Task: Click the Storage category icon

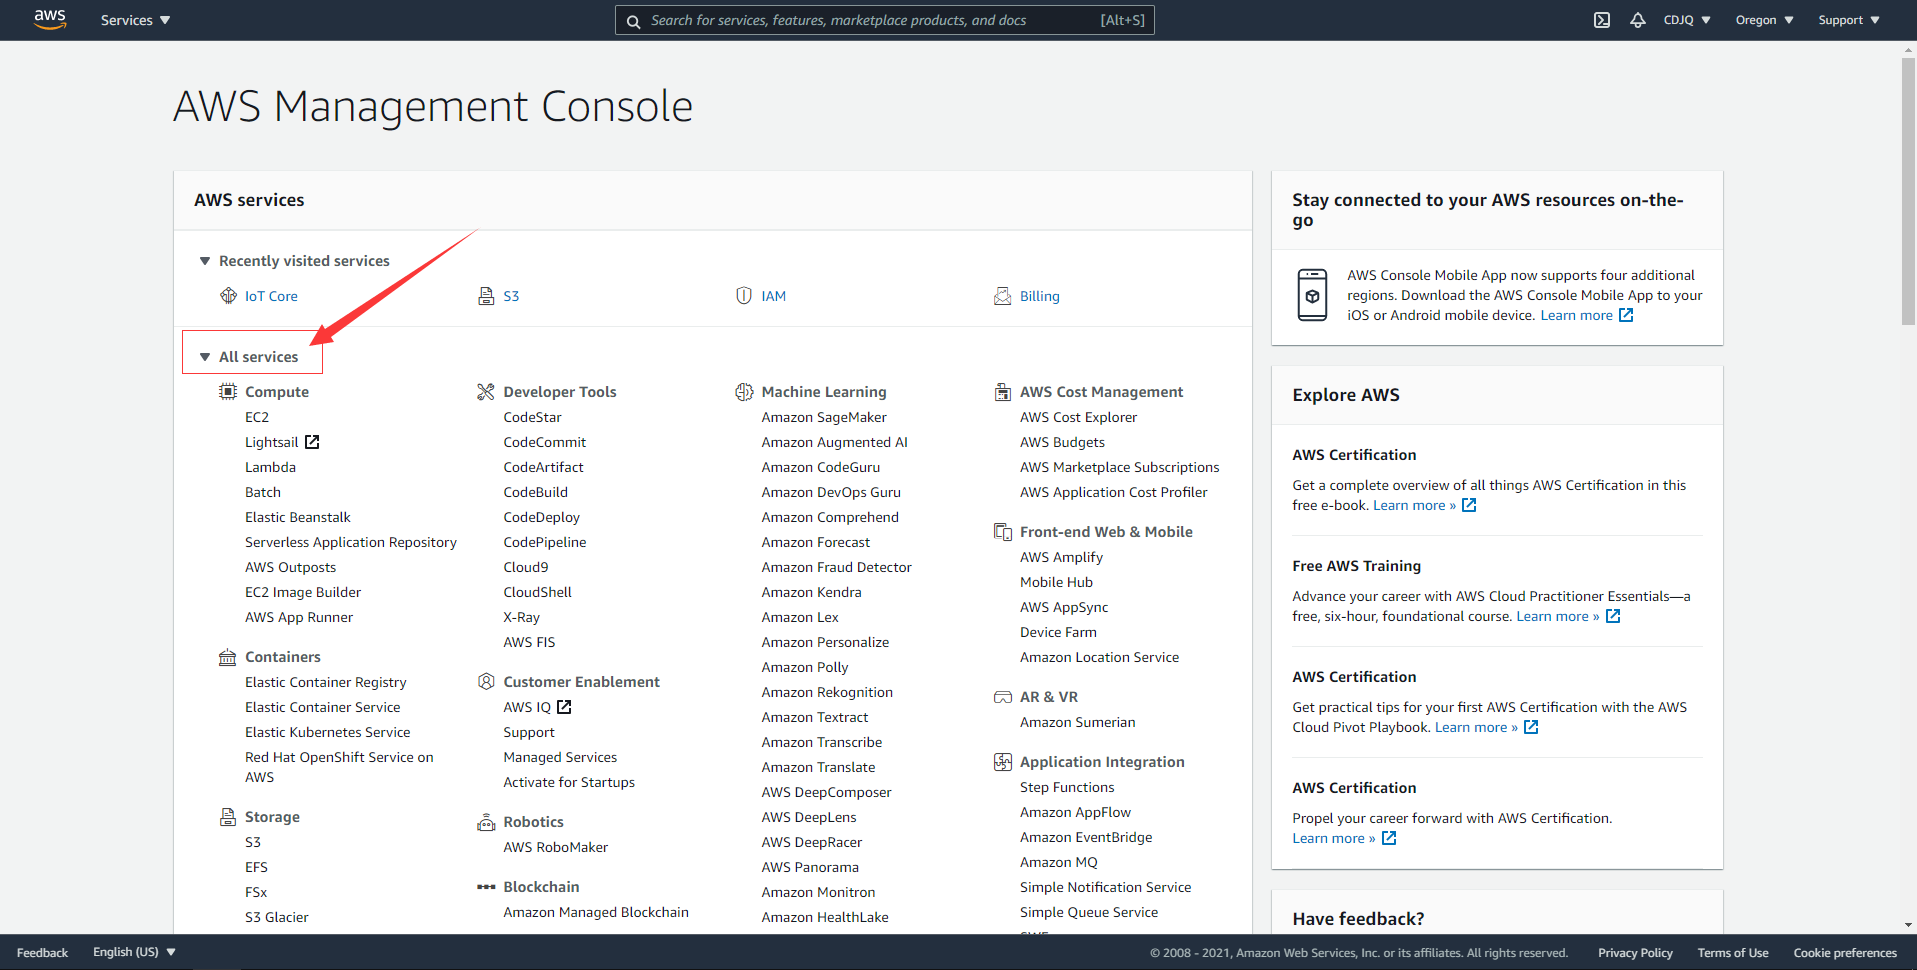Action: (228, 817)
